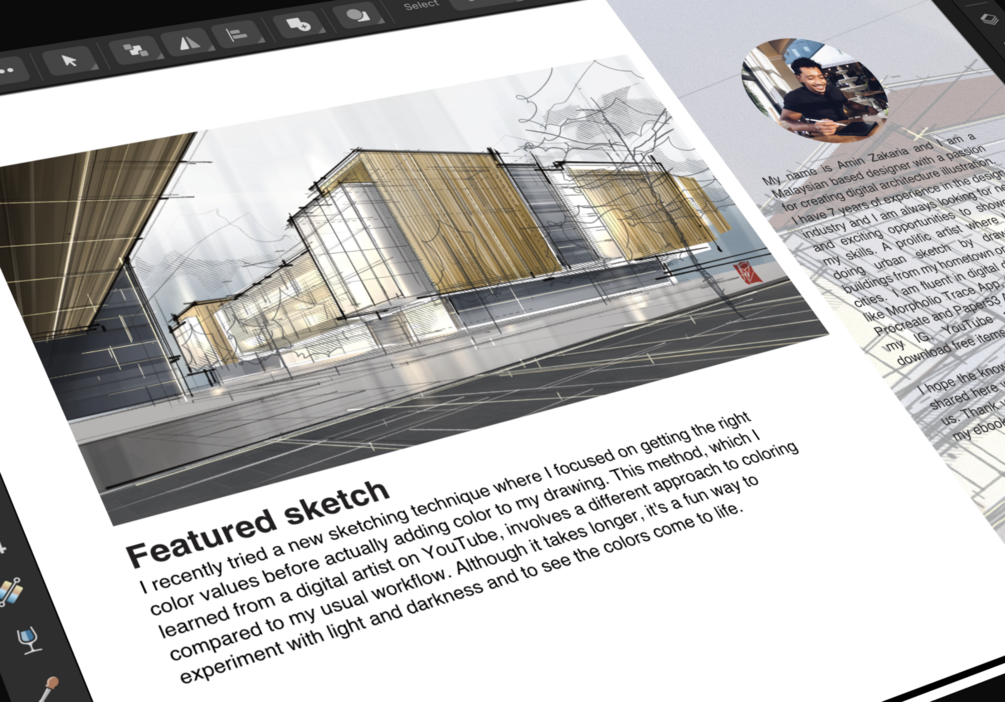
Task: Open the Alignment options icon
Action: coord(237,34)
